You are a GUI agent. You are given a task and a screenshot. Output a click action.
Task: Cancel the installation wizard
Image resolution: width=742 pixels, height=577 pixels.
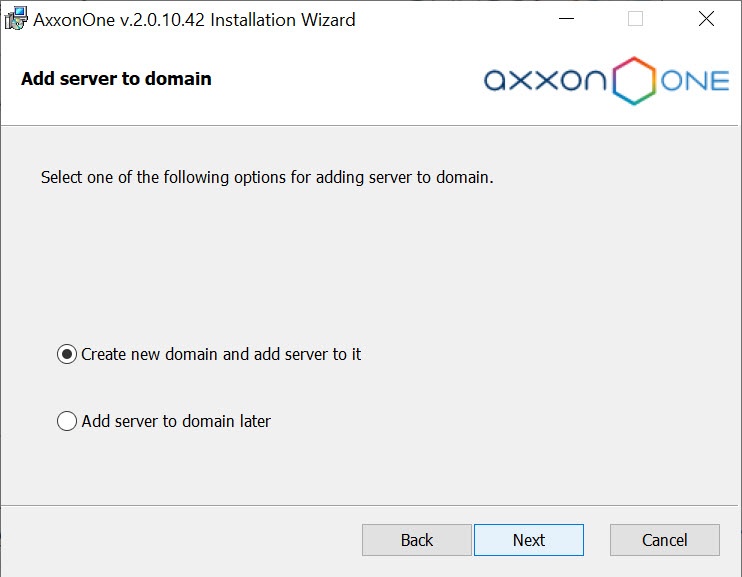point(664,540)
